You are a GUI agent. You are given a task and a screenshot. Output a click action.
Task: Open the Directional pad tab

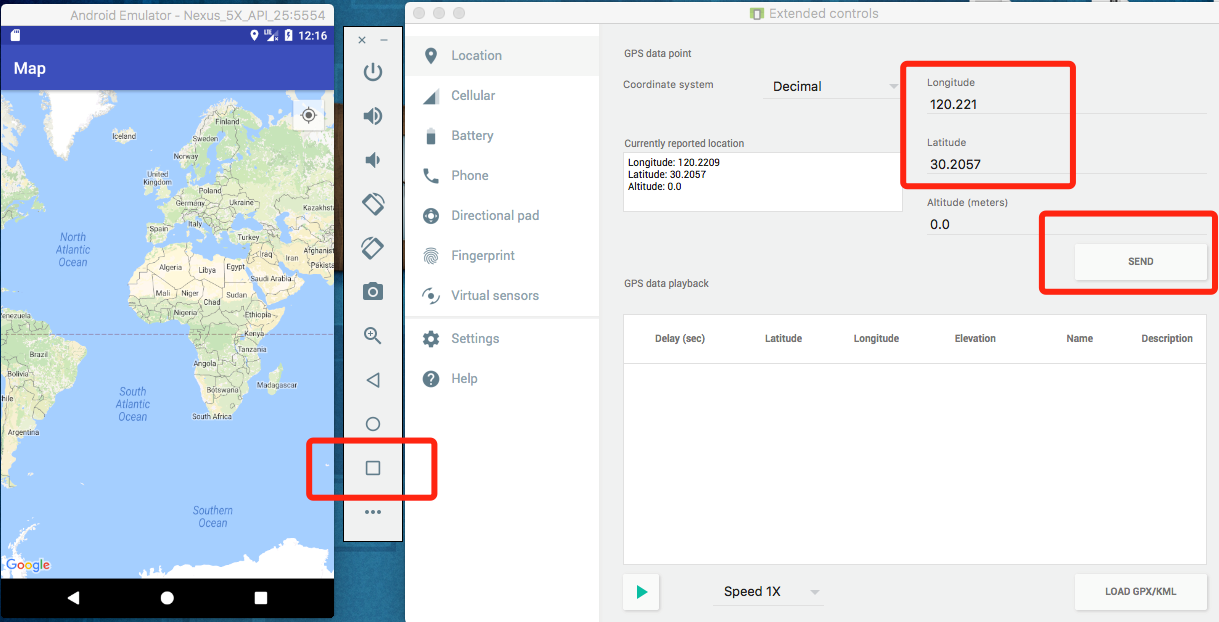(501, 215)
